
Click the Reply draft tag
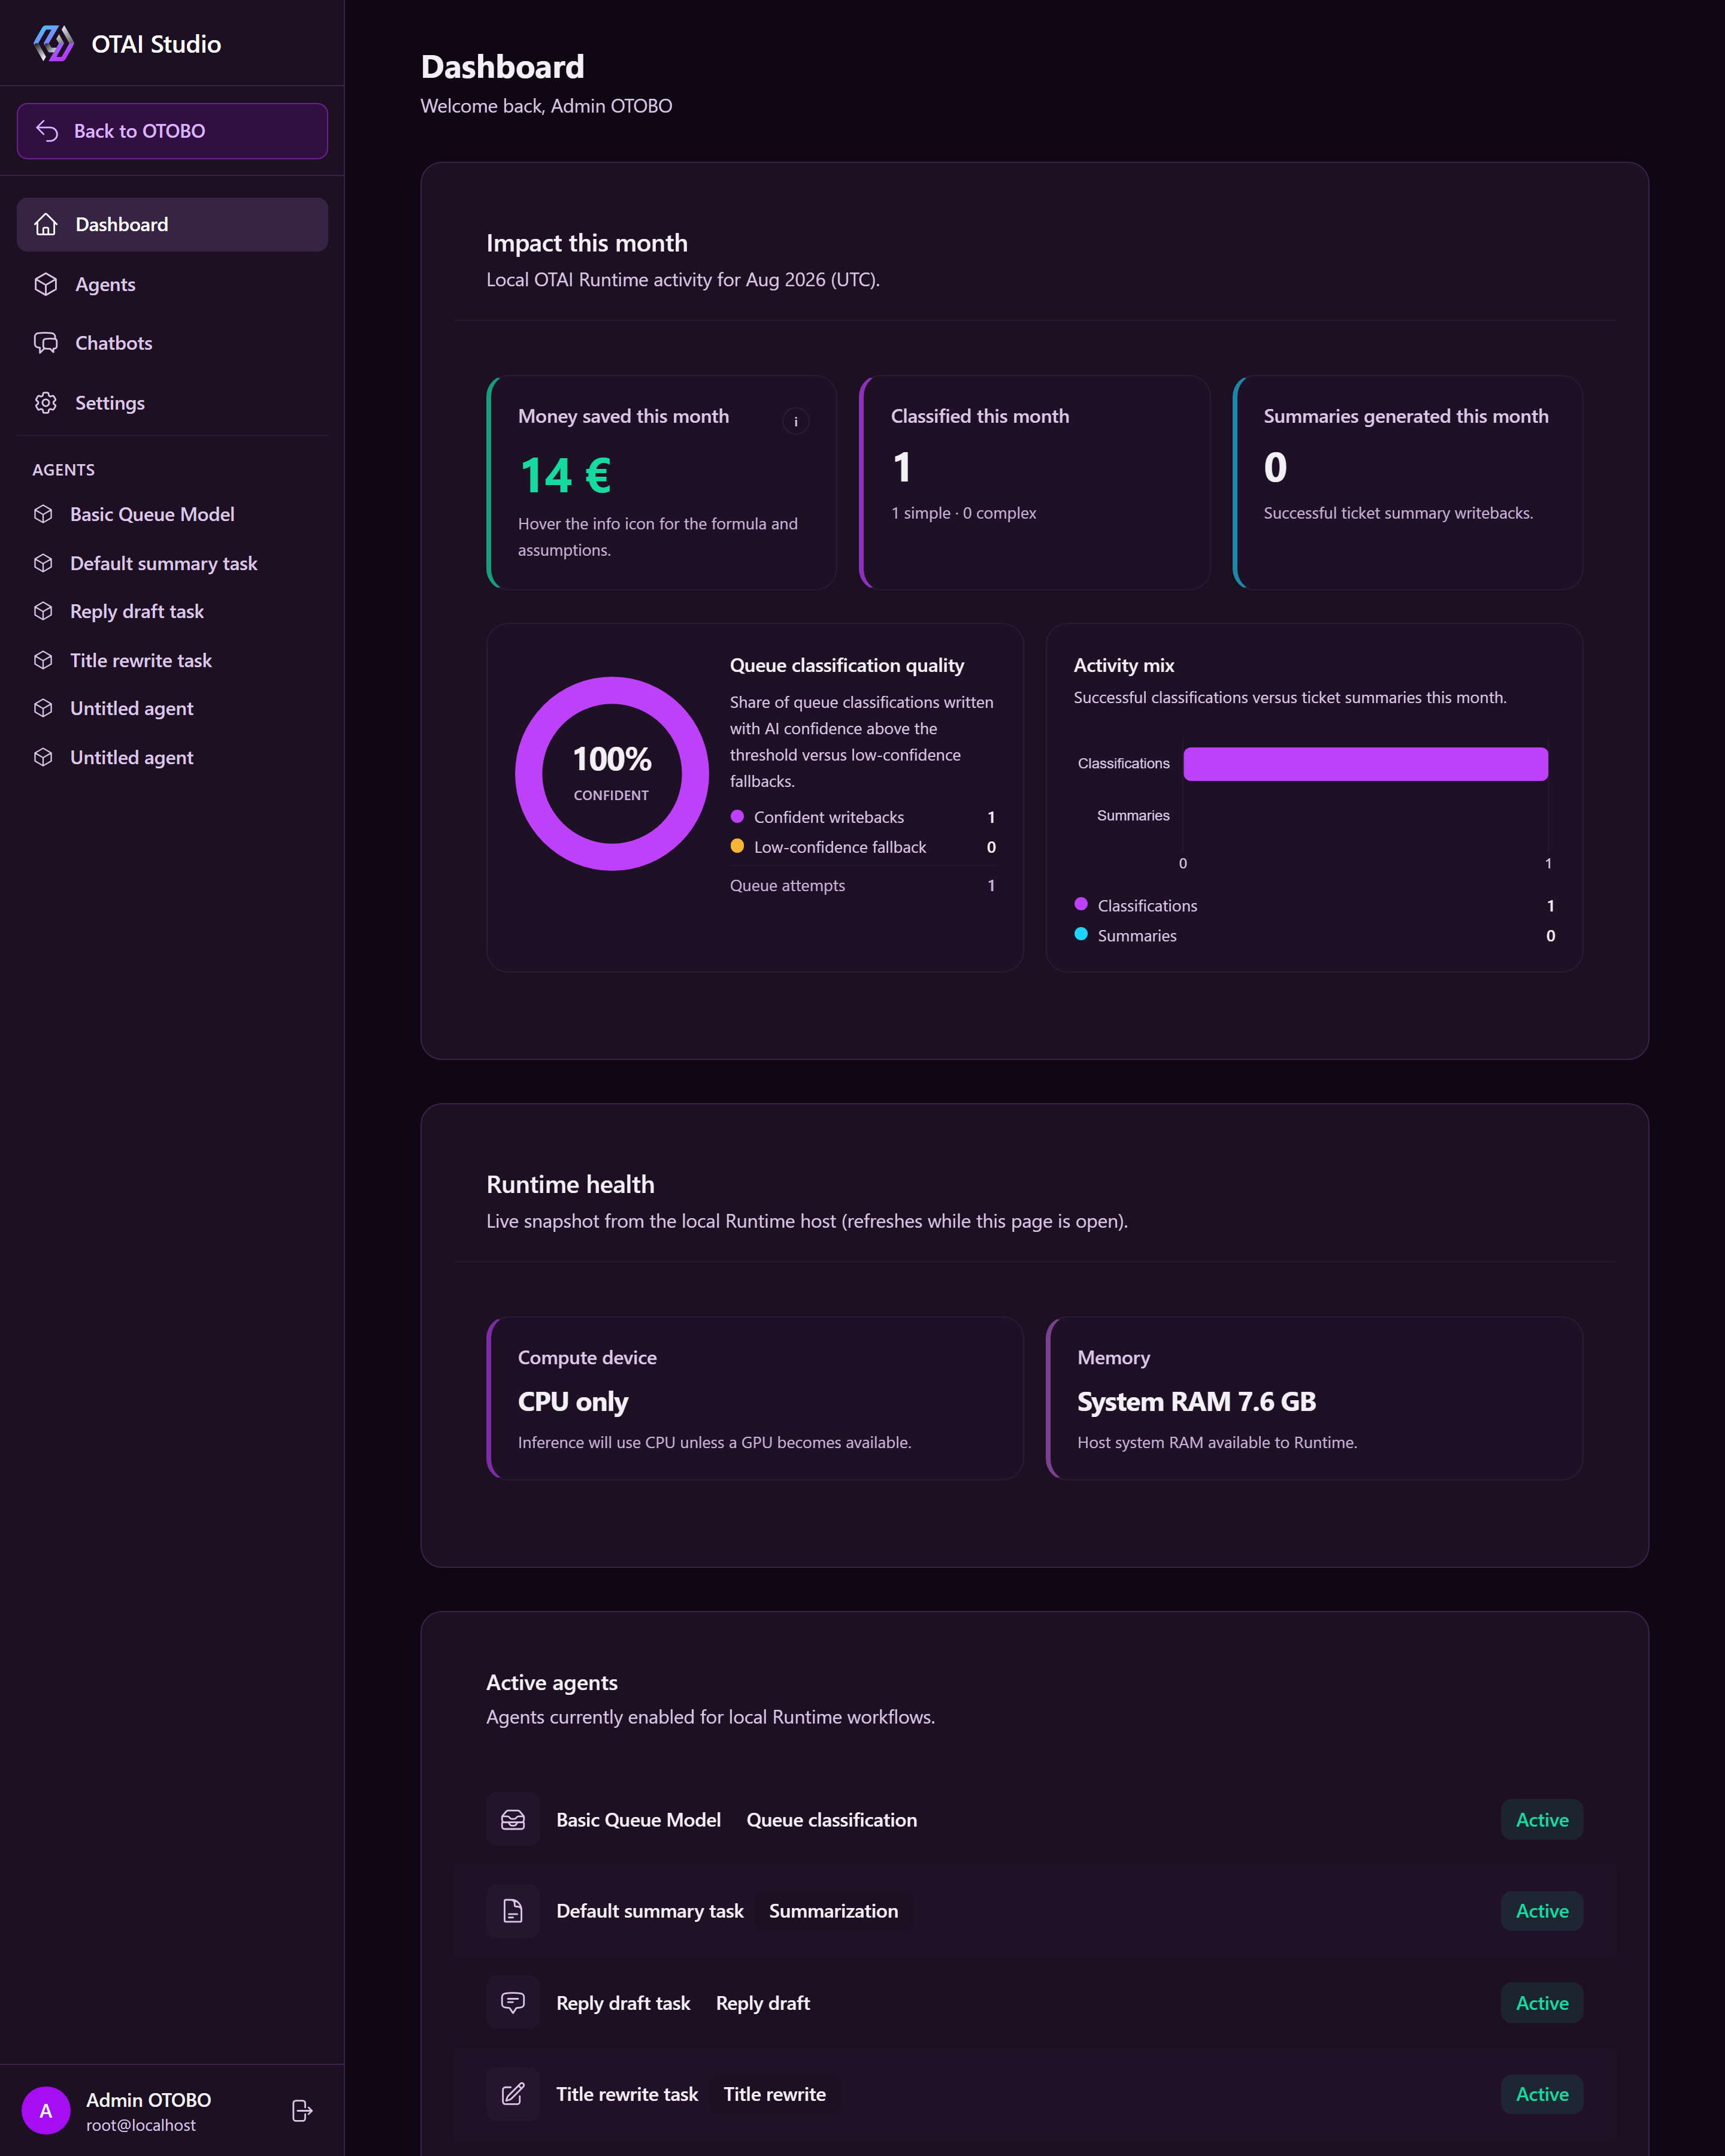[x=763, y=2003]
